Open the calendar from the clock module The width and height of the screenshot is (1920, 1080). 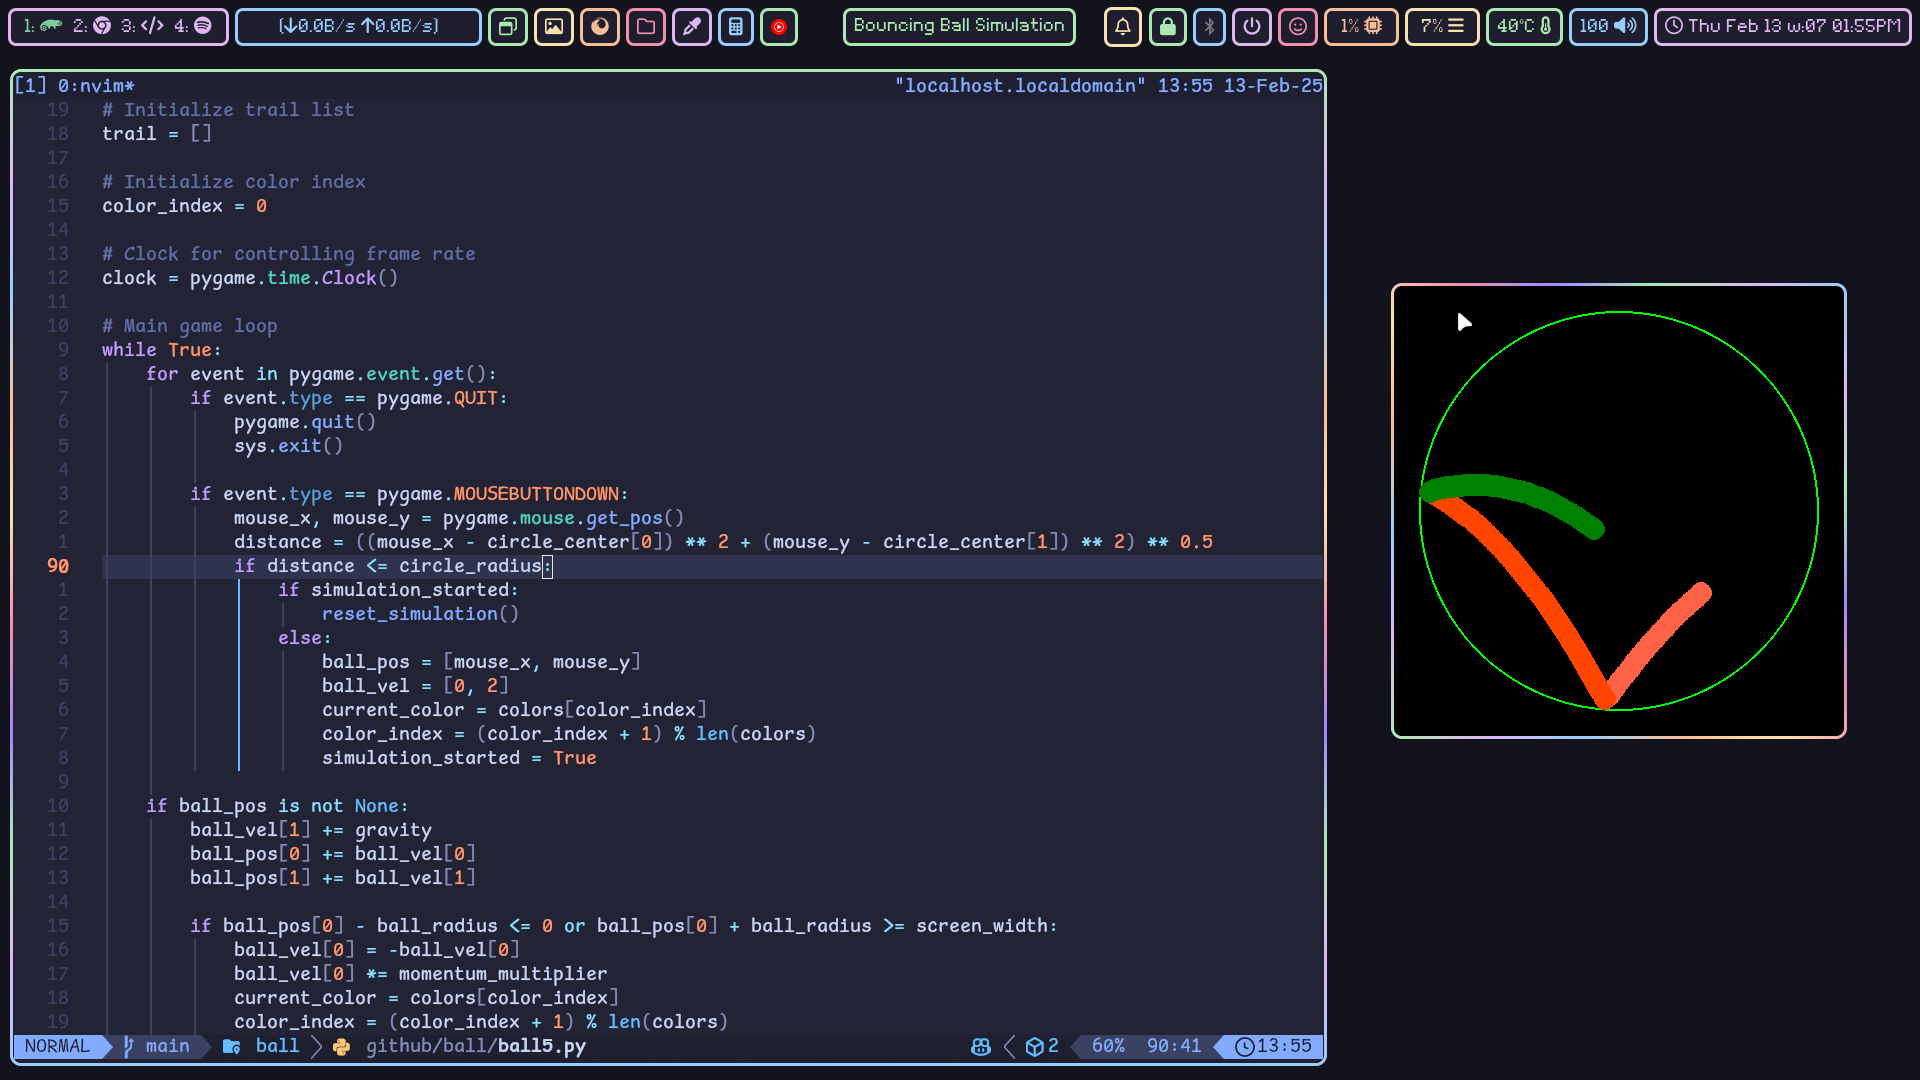click(1783, 27)
